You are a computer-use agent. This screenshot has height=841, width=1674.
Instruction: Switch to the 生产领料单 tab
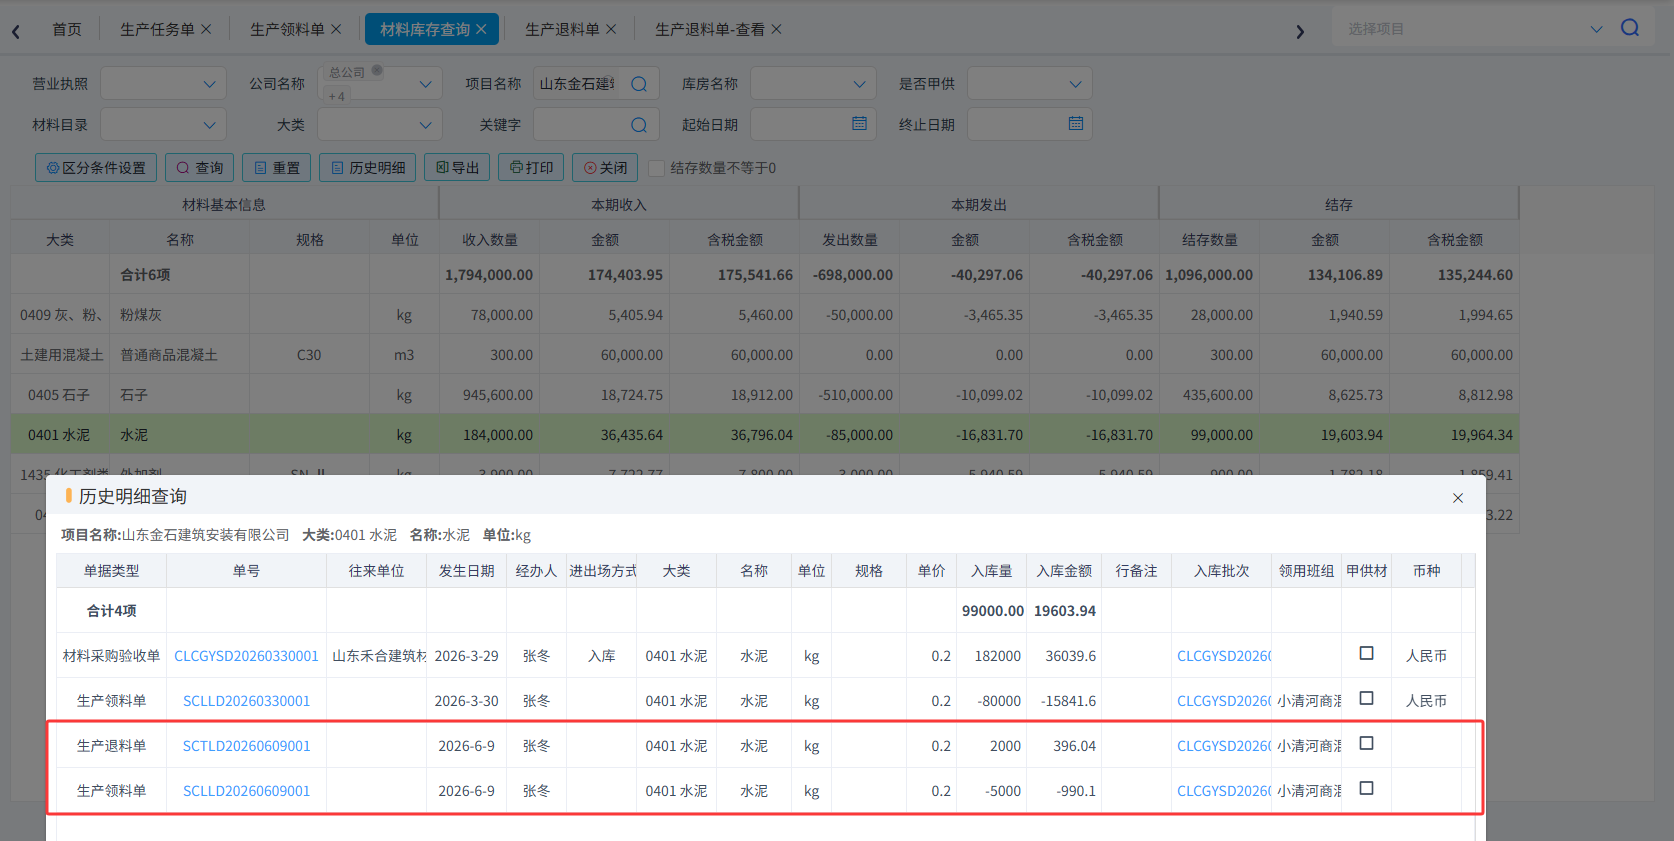click(287, 29)
